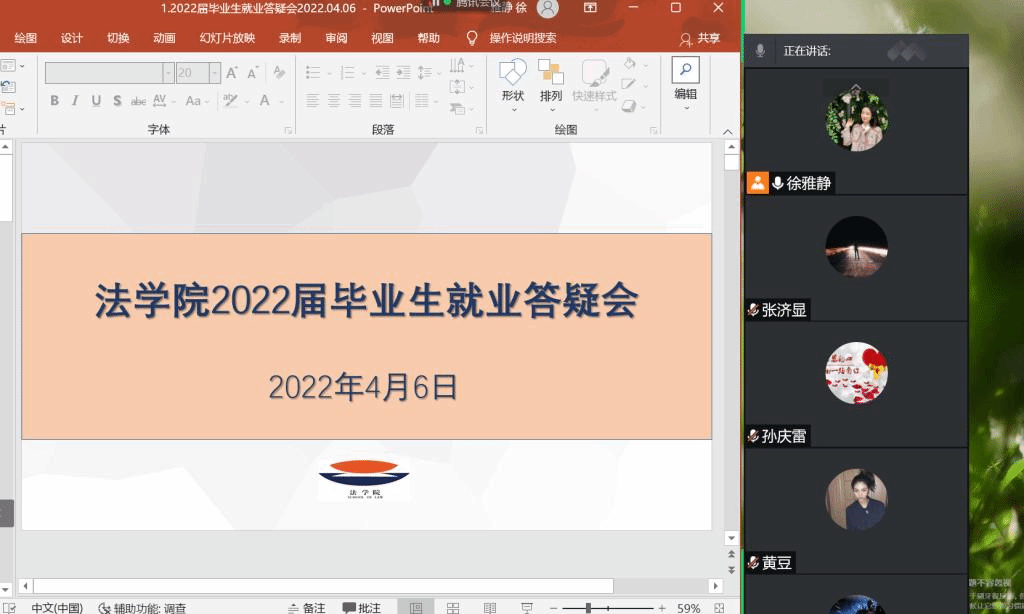Switch to reading view
1024x614 pixels.
tap(490, 607)
